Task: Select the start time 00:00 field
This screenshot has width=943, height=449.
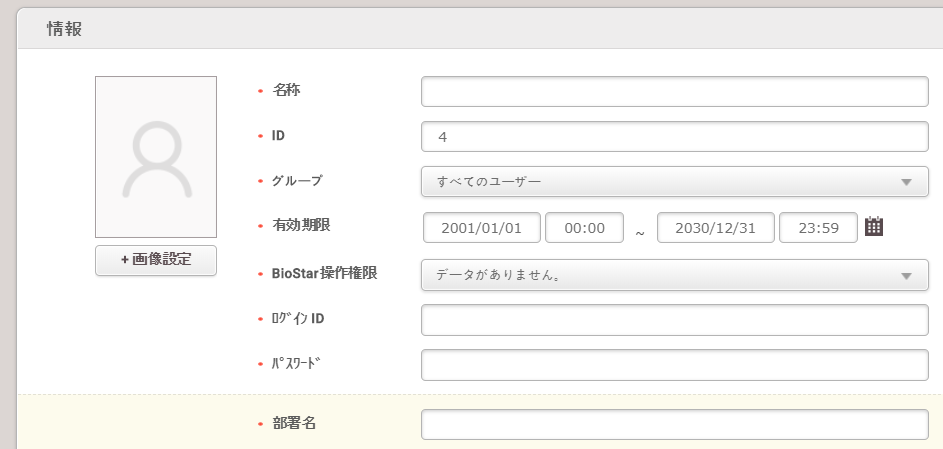Action: [584, 227]
